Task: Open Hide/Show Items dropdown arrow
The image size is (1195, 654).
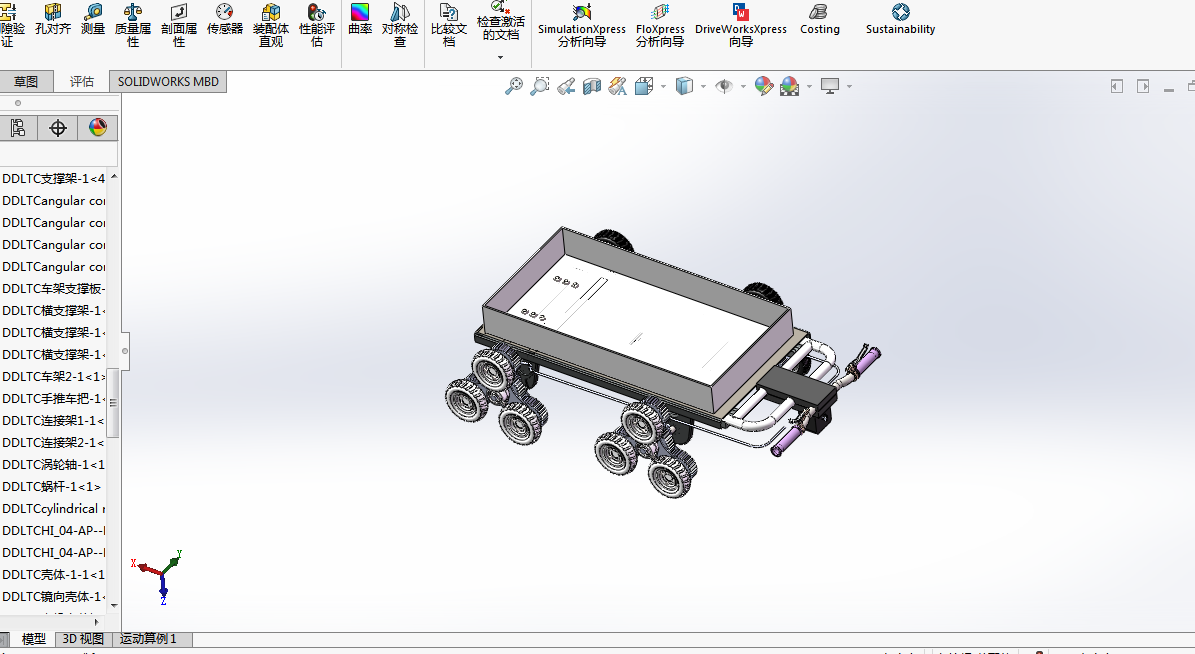Action: pyautogui.click(x=743, y=87)
